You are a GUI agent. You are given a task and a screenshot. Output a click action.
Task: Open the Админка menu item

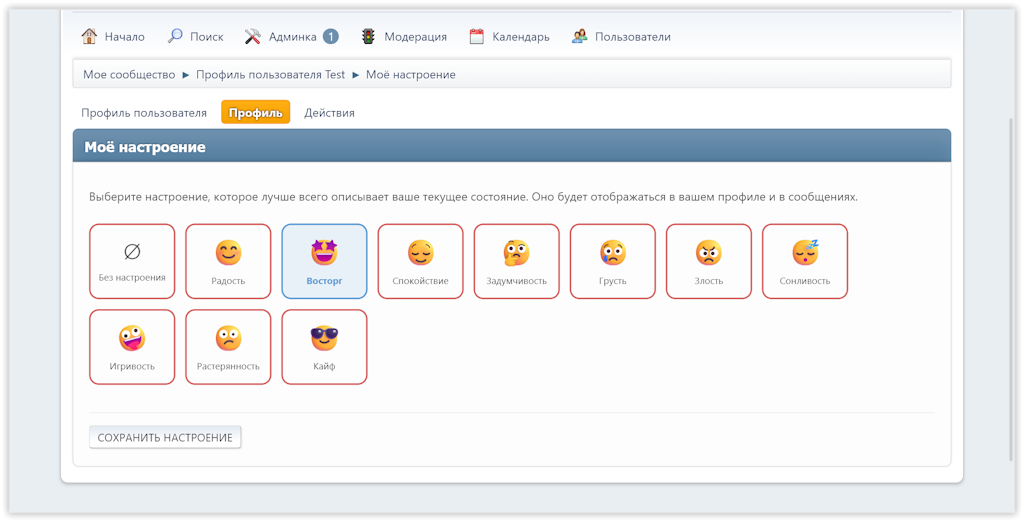click(x=292, y=37)
